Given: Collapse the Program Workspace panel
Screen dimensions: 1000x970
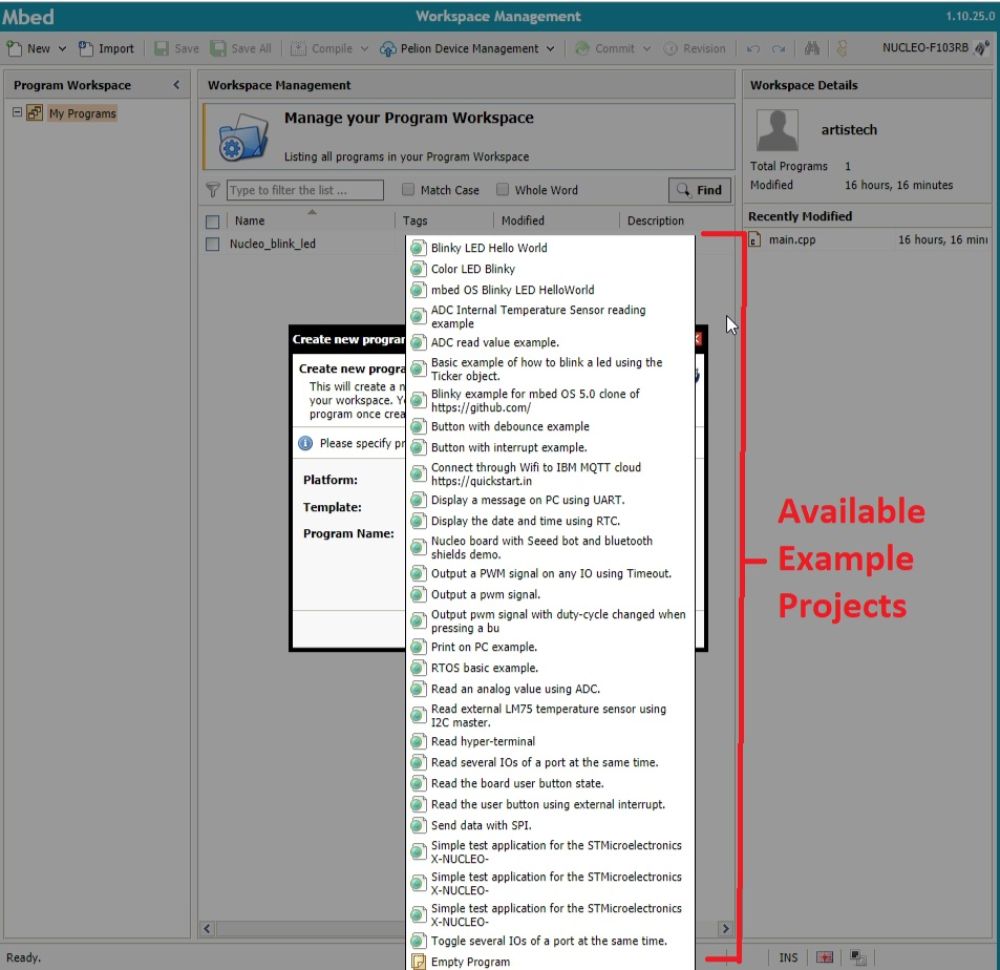Looking at the screenshot, I should pos(176,85).
